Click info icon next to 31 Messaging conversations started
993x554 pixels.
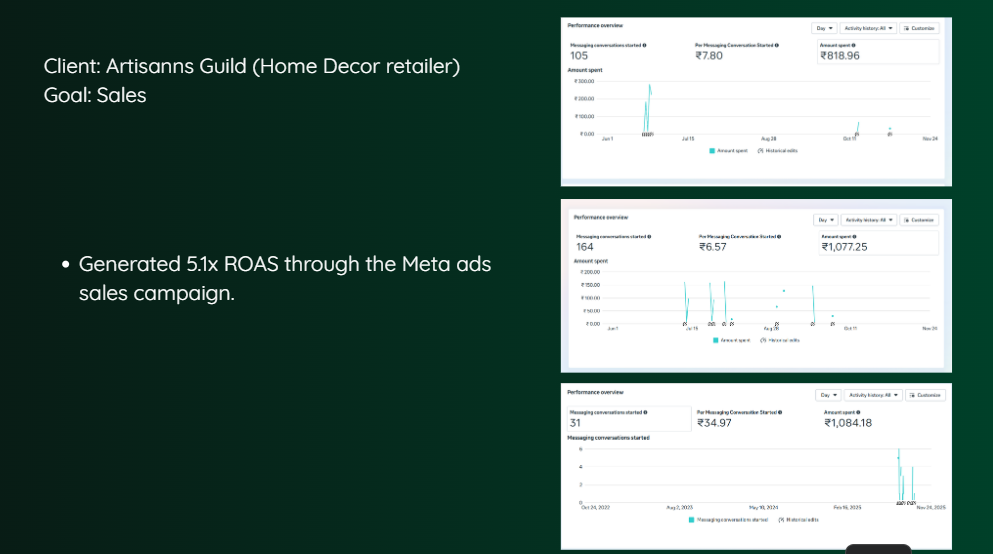click(x=645, y=412)
